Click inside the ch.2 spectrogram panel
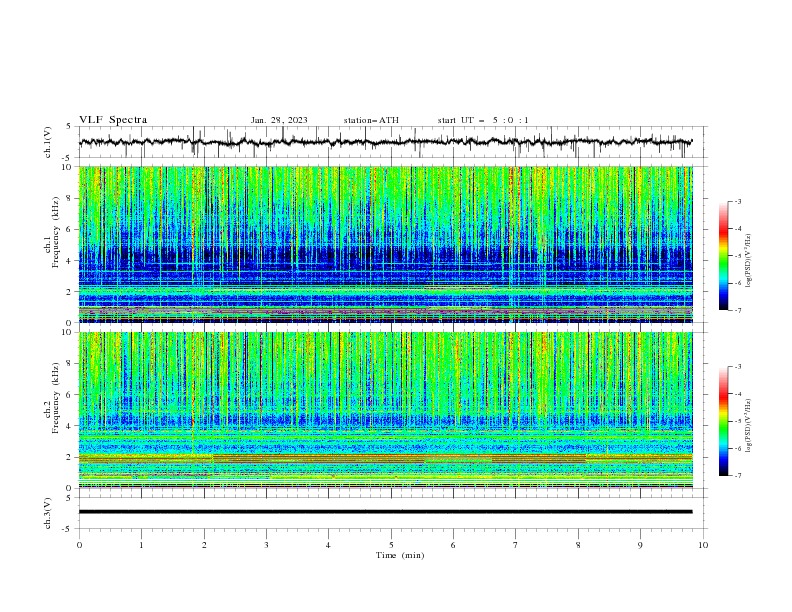Screen dimensions: 792x612 (x=385, y=410)
